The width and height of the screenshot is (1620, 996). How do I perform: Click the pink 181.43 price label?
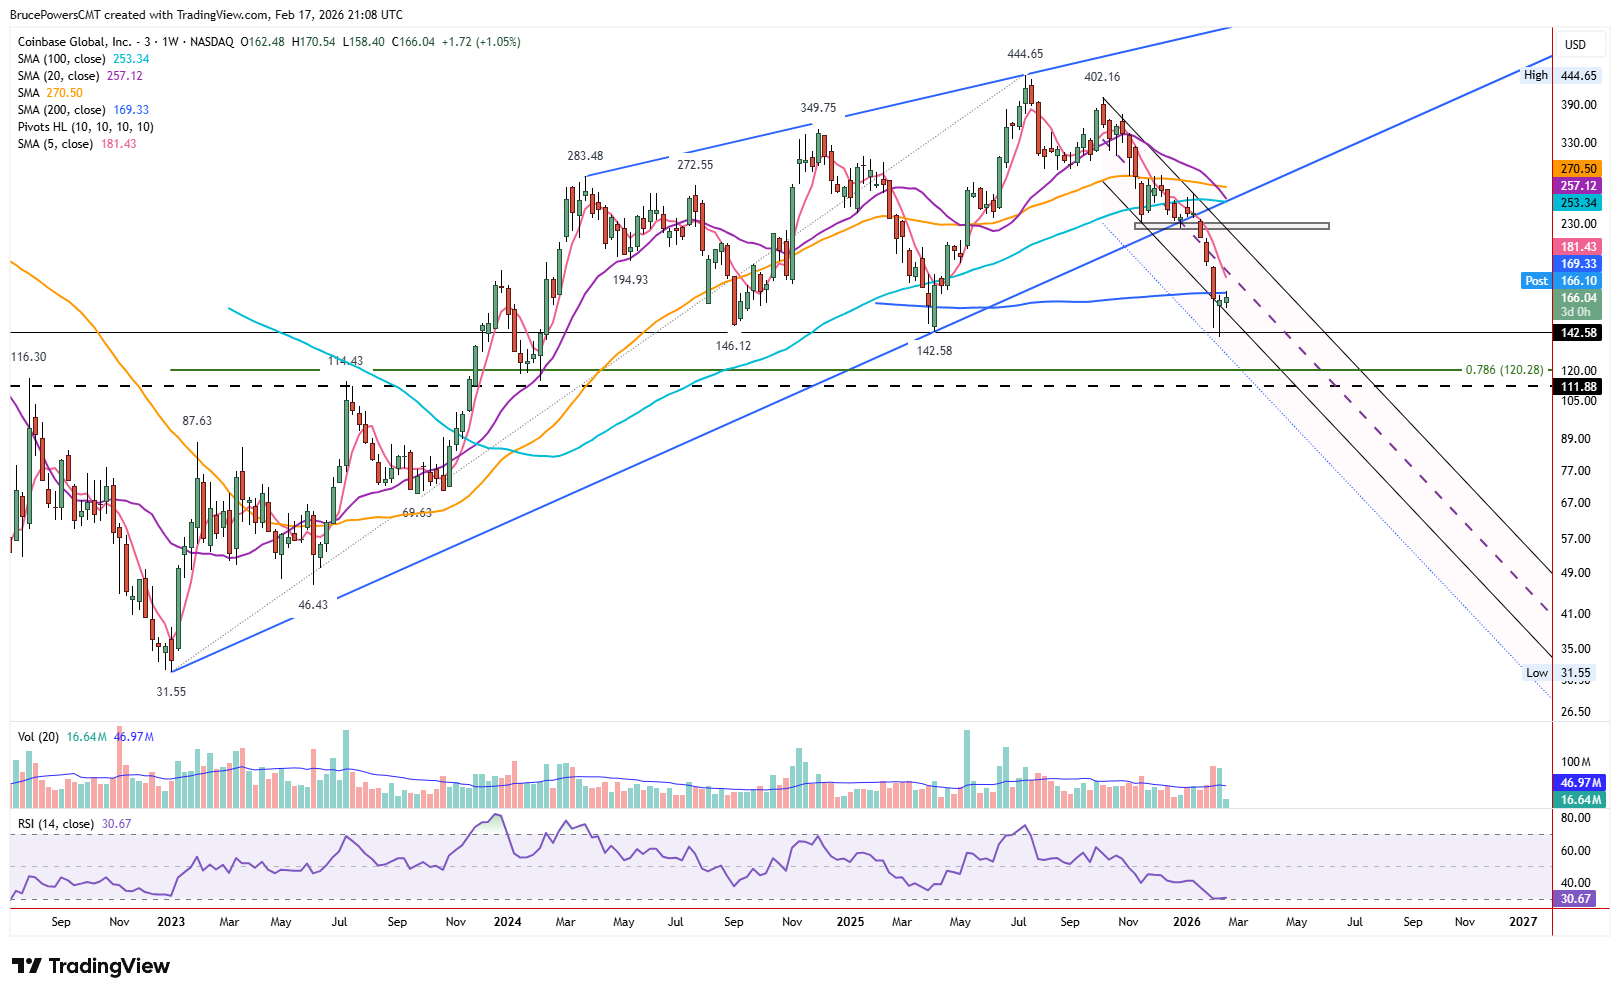click(1578, 247)
